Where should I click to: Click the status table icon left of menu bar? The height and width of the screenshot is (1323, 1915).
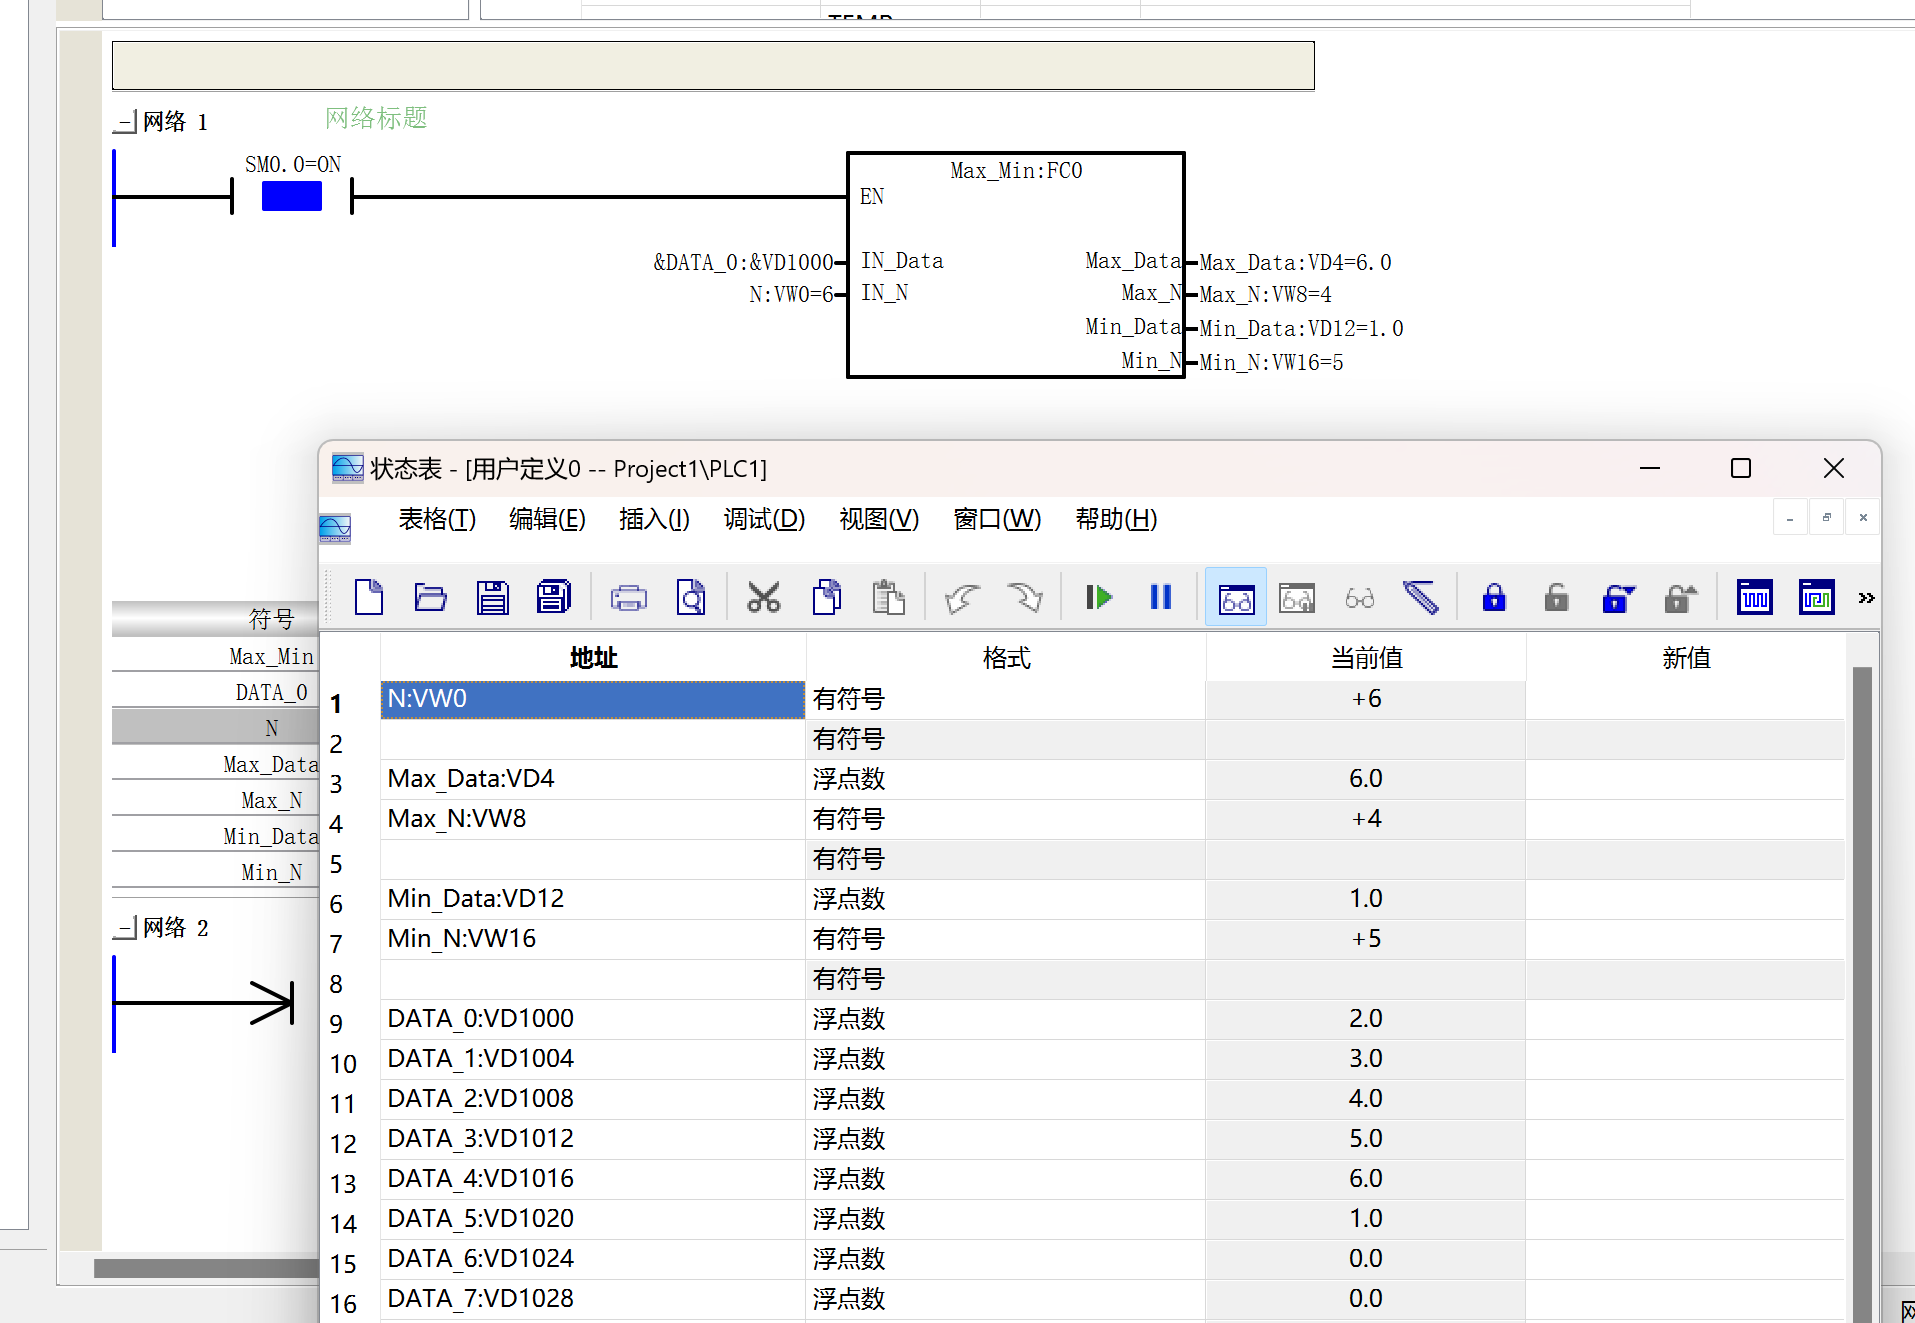(335, 528)
